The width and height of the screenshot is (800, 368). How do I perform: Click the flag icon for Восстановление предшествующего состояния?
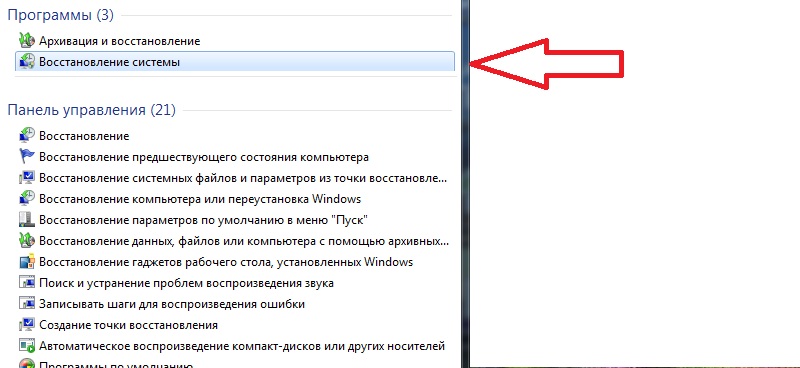(27, 156)
